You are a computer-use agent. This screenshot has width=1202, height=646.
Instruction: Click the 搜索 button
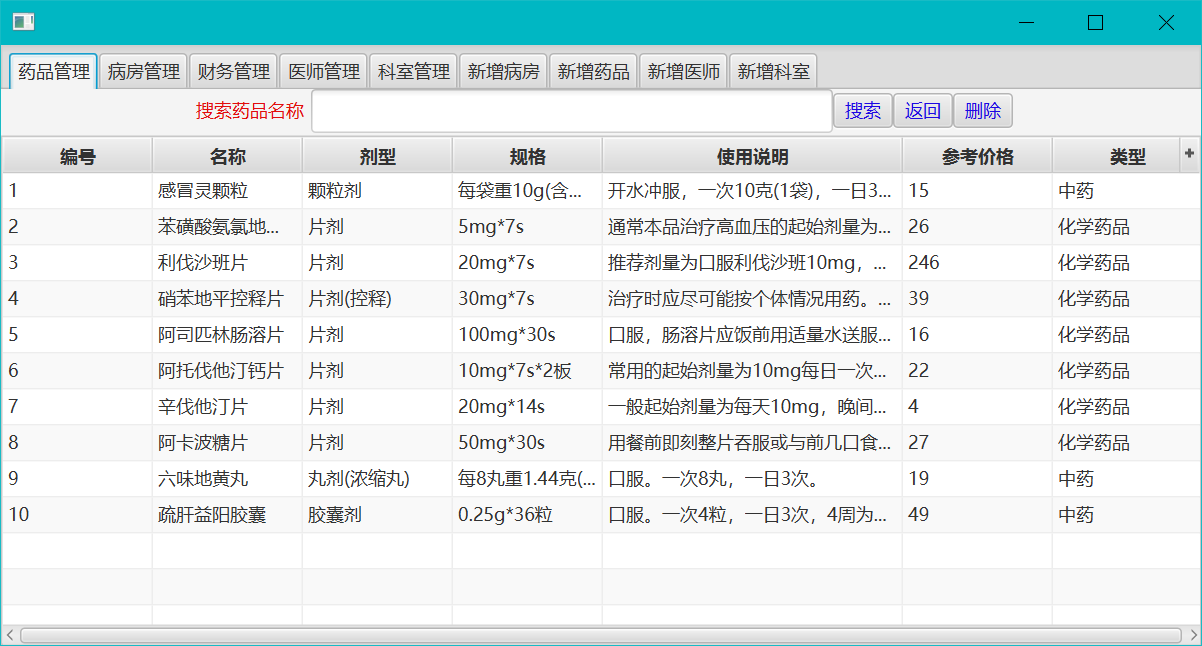click(862, 111)
